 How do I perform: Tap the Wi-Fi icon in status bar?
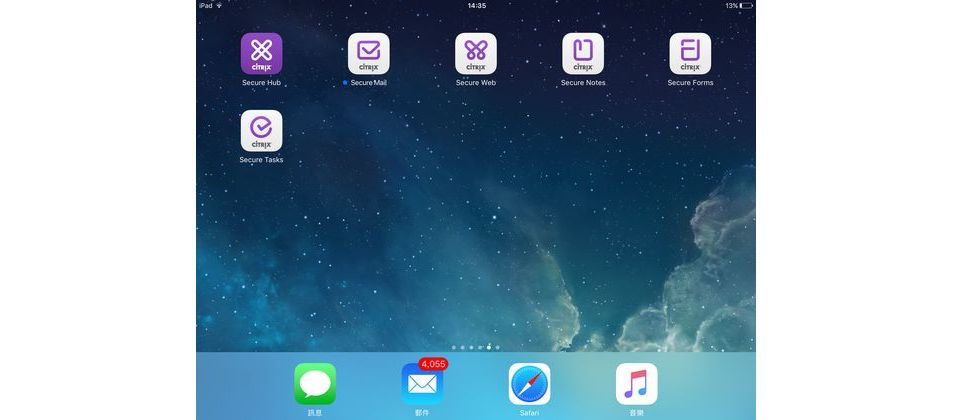coord(219,6)
